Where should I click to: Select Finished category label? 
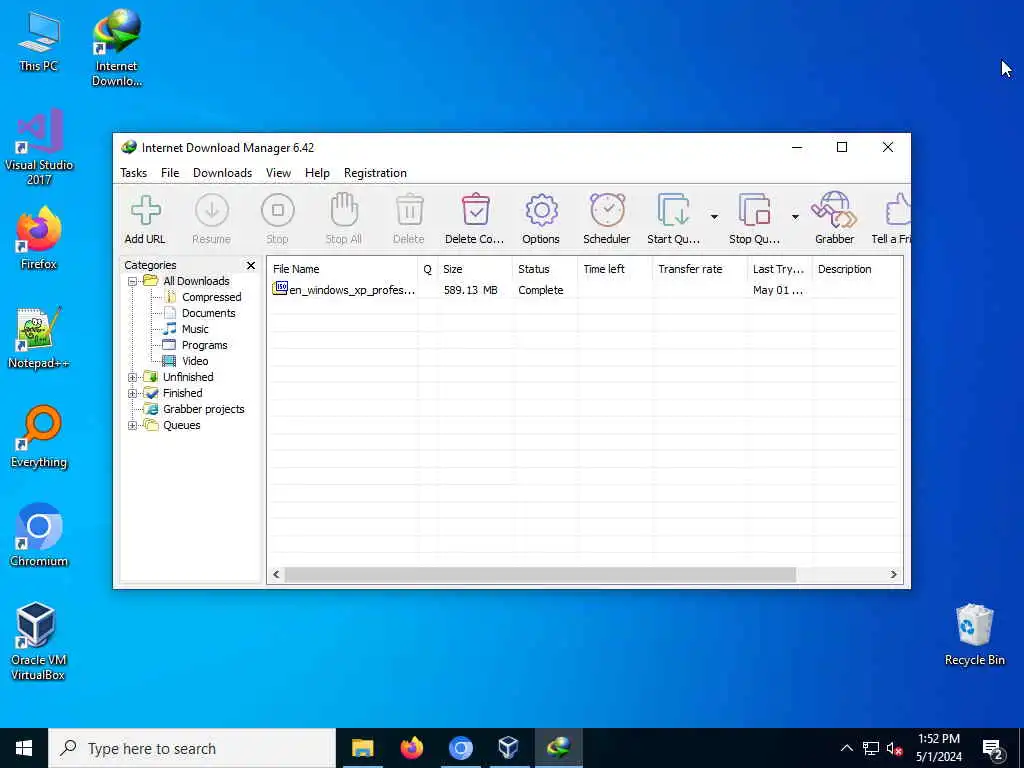pyautogui.click(x=182, y=393)
